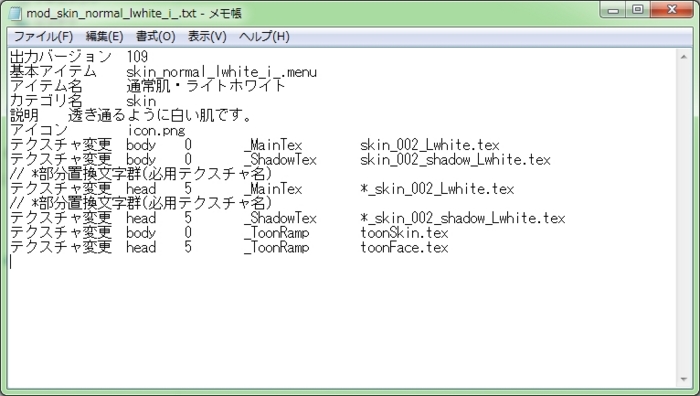The height and width of the screenshot is (396, 700).
Task: Click _ToonRamp on the head line
Action: [x=276, y=248]
